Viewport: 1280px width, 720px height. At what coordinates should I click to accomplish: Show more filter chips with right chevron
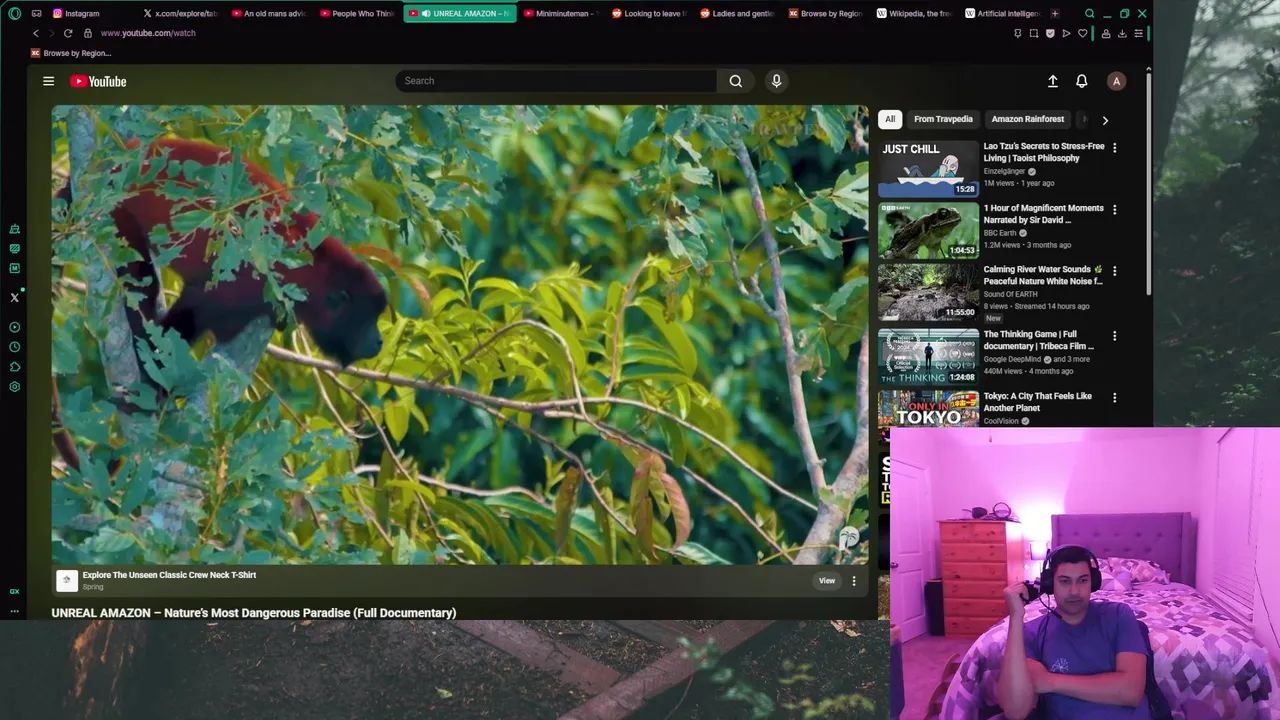click(1105, 120)
